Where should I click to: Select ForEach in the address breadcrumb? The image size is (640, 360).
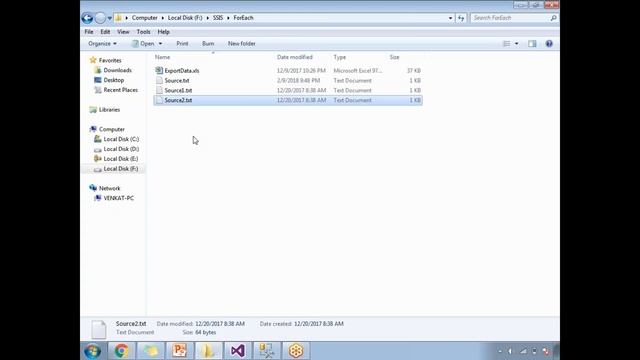243,18
